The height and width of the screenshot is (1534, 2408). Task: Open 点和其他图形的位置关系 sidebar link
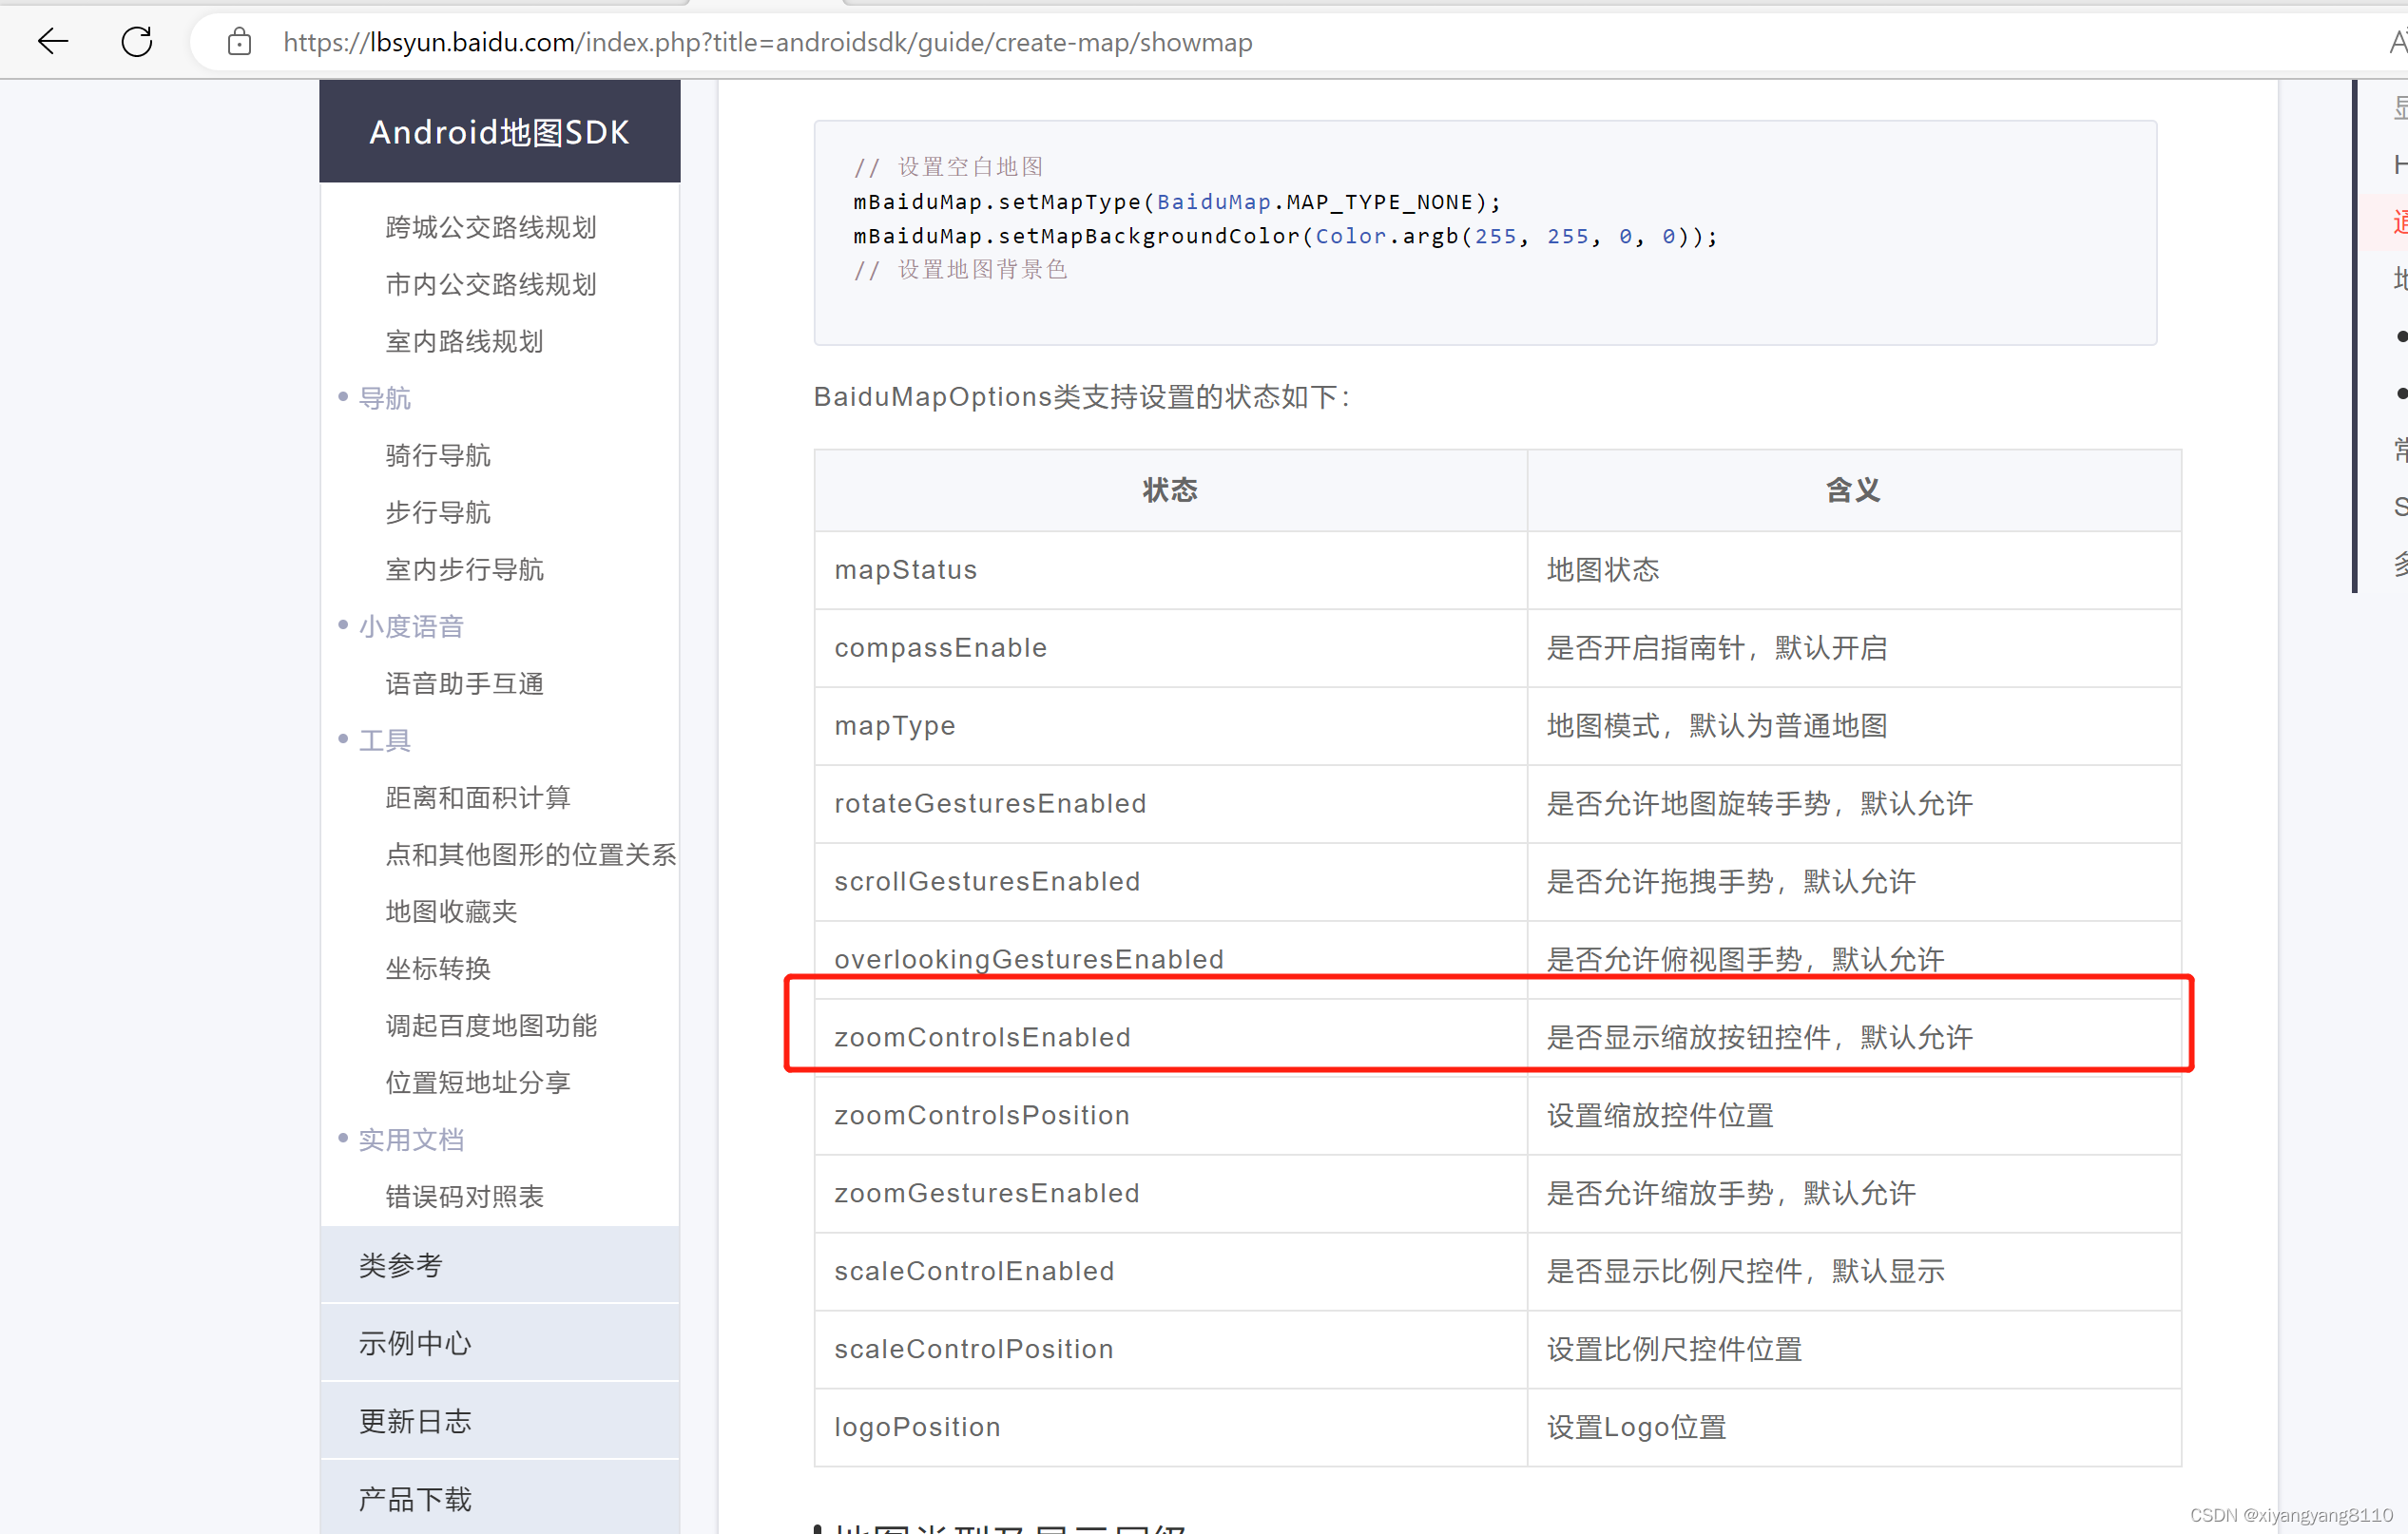pos(531,854)
